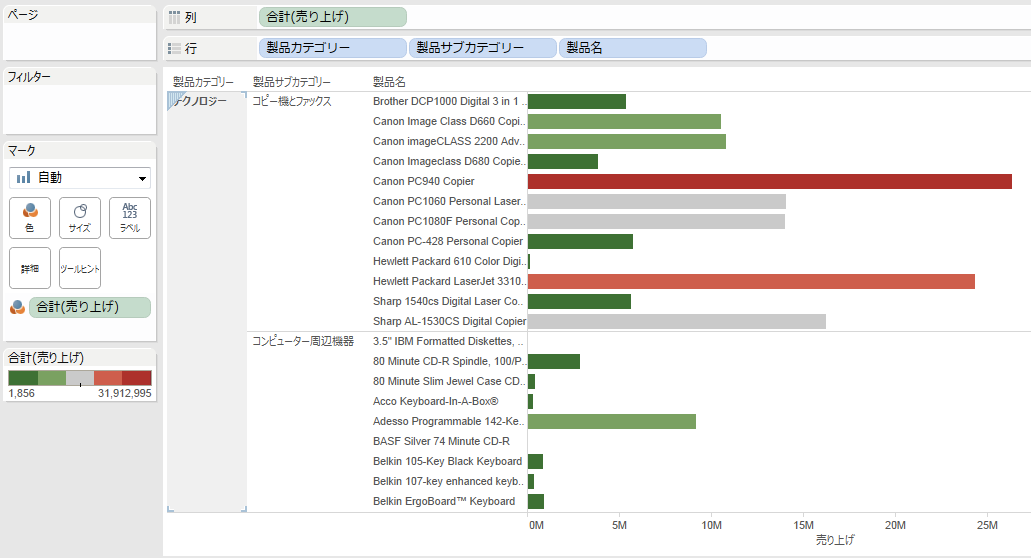Viewport: 1031px width, 558px height.
Task: Select Canon Imageclass D680 Copie.. label
Action: (x=449, y=161)
